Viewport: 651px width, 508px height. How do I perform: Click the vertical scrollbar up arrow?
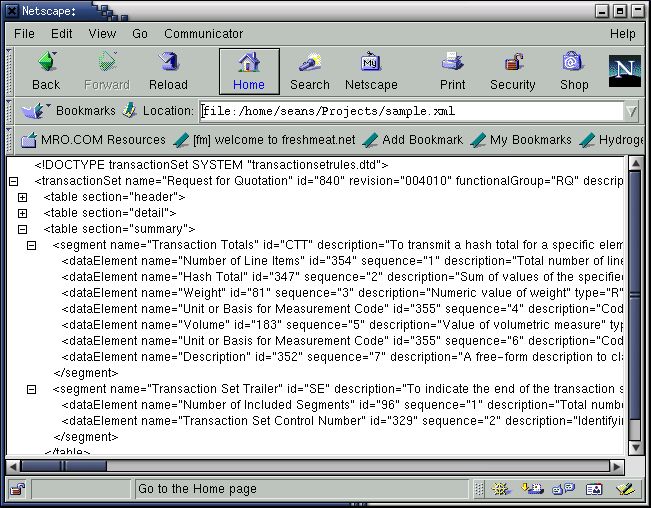(x=635, y=163)
